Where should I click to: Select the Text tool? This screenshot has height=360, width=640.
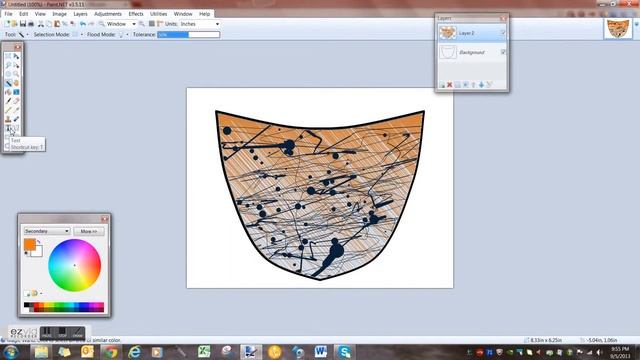8,129
